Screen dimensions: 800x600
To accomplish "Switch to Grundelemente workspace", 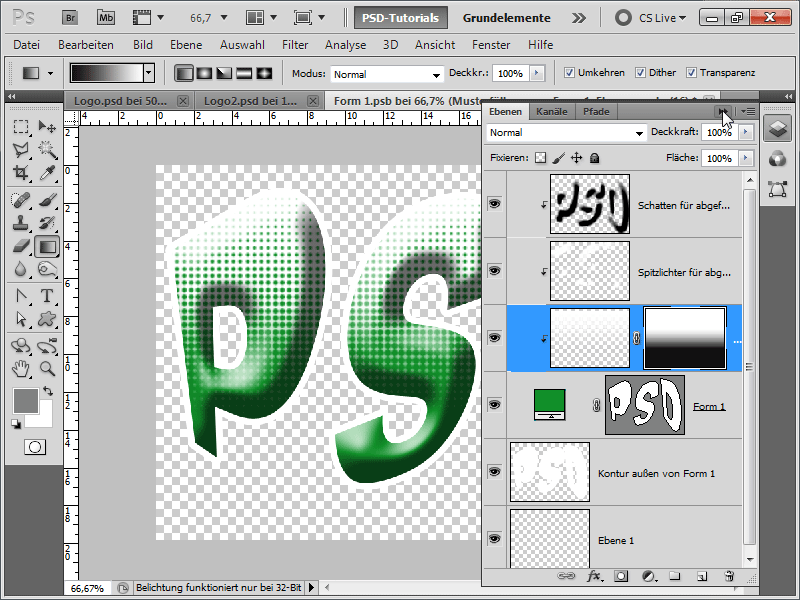I will tap(507, 18).
